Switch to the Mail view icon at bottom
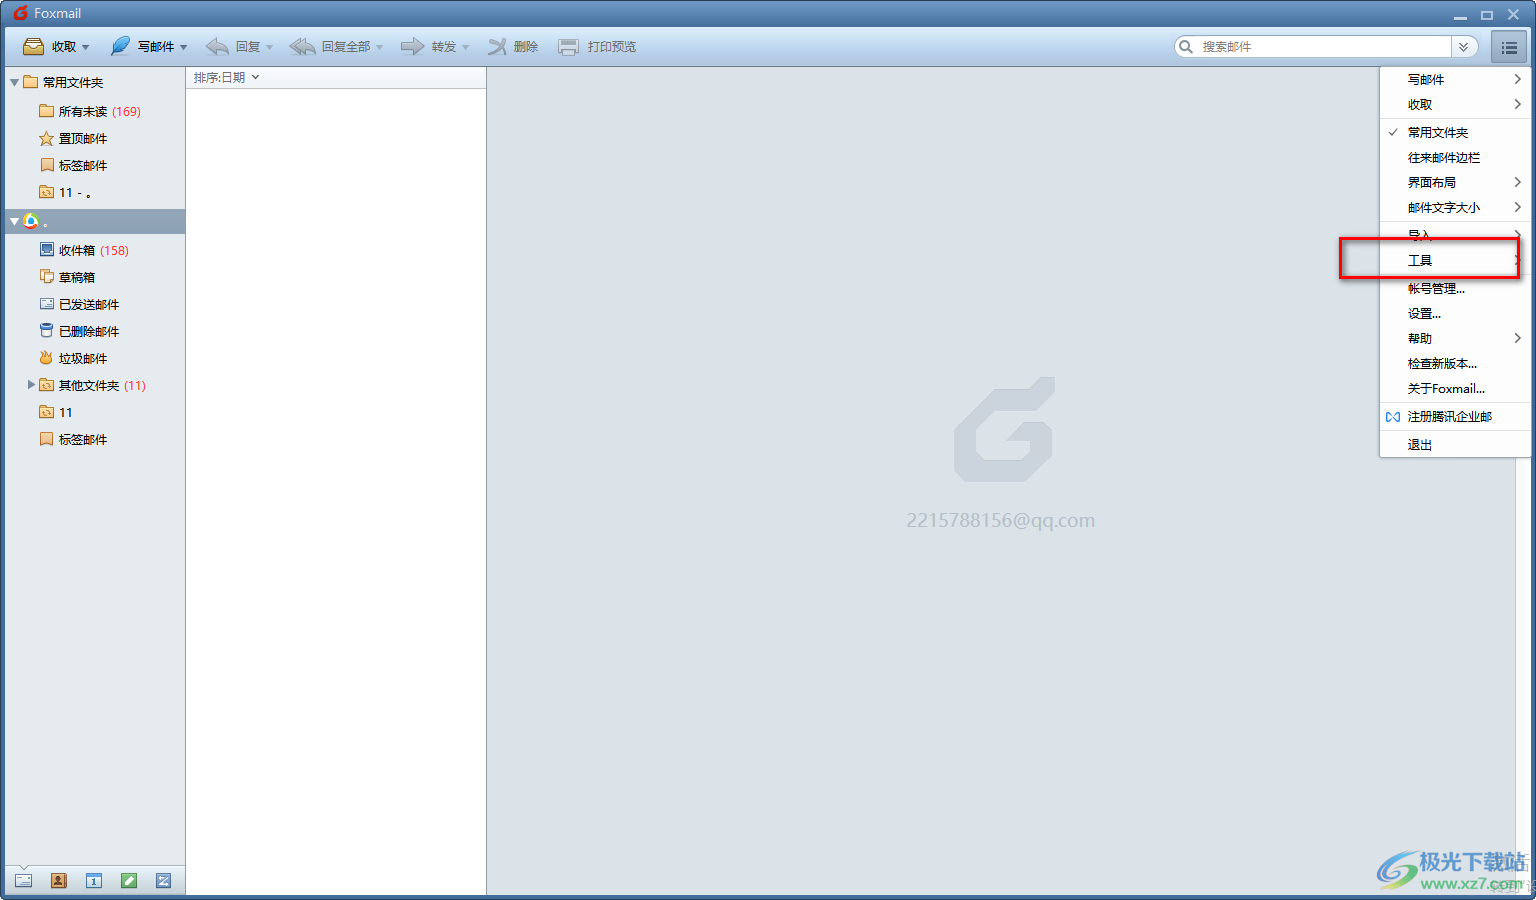Image resolution: width=1536 pixels, height=900 pixels. click(23, 881)
